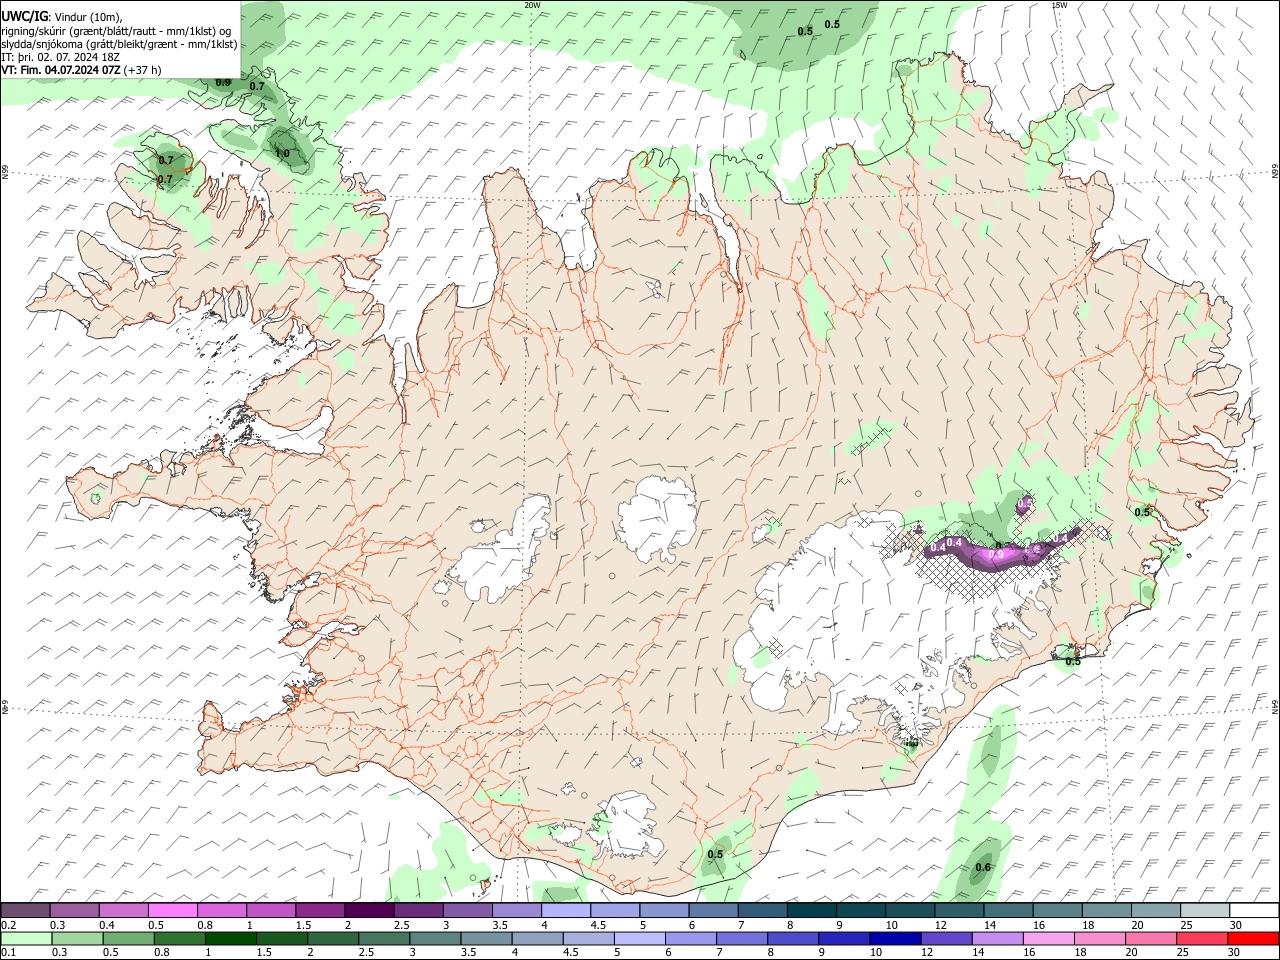Click the grey-green 2.5 legend swatch

point(383,938)
